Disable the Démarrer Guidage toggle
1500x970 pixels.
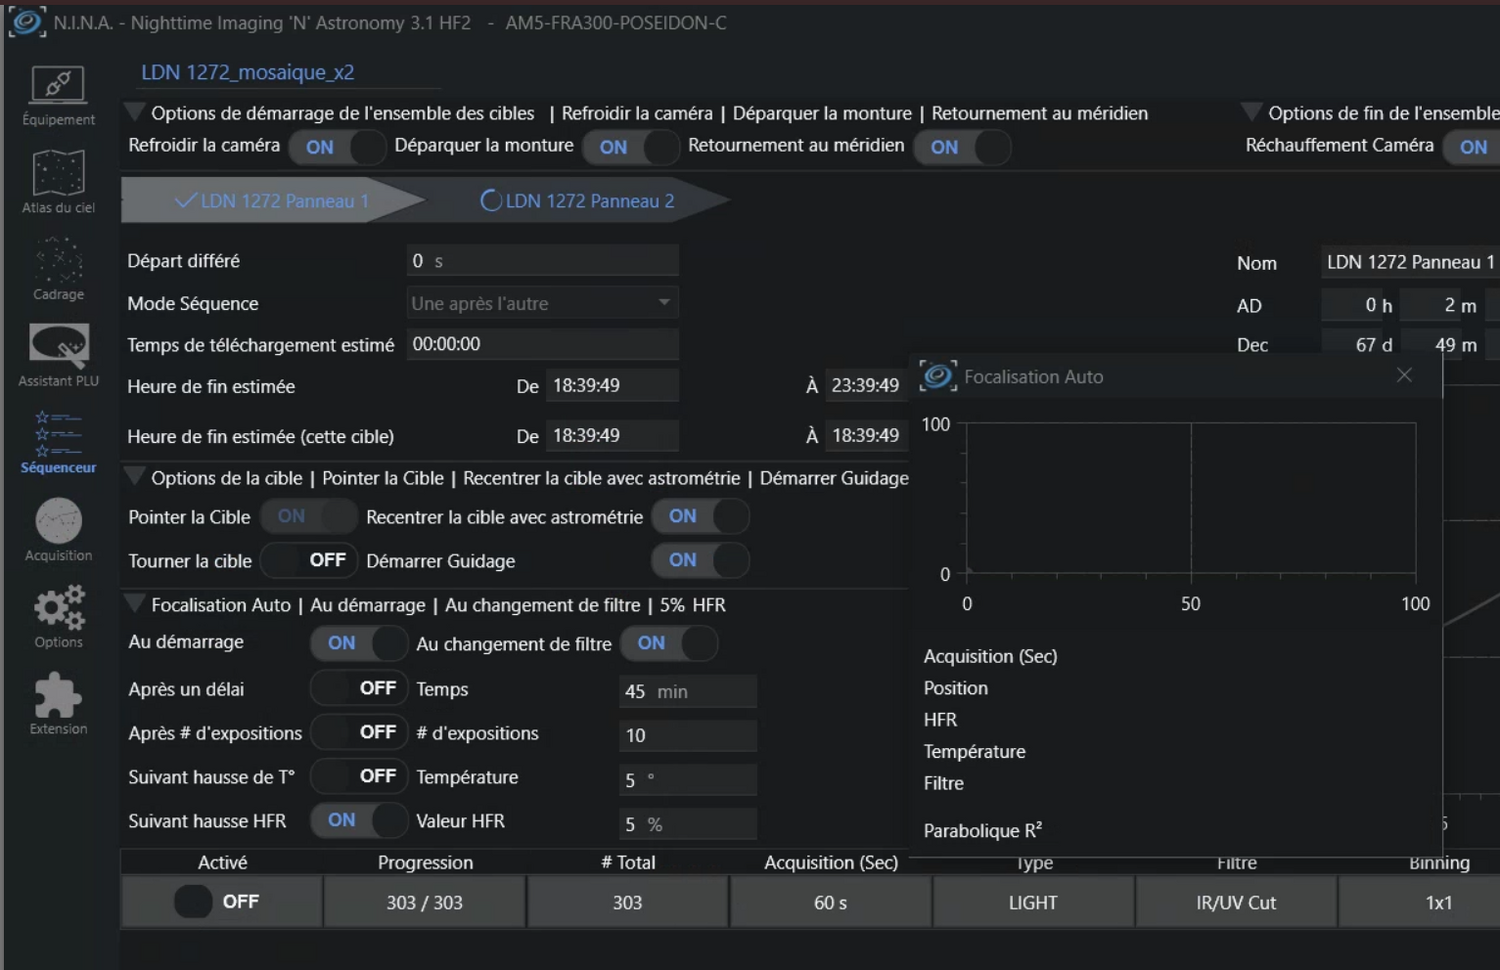700,560
